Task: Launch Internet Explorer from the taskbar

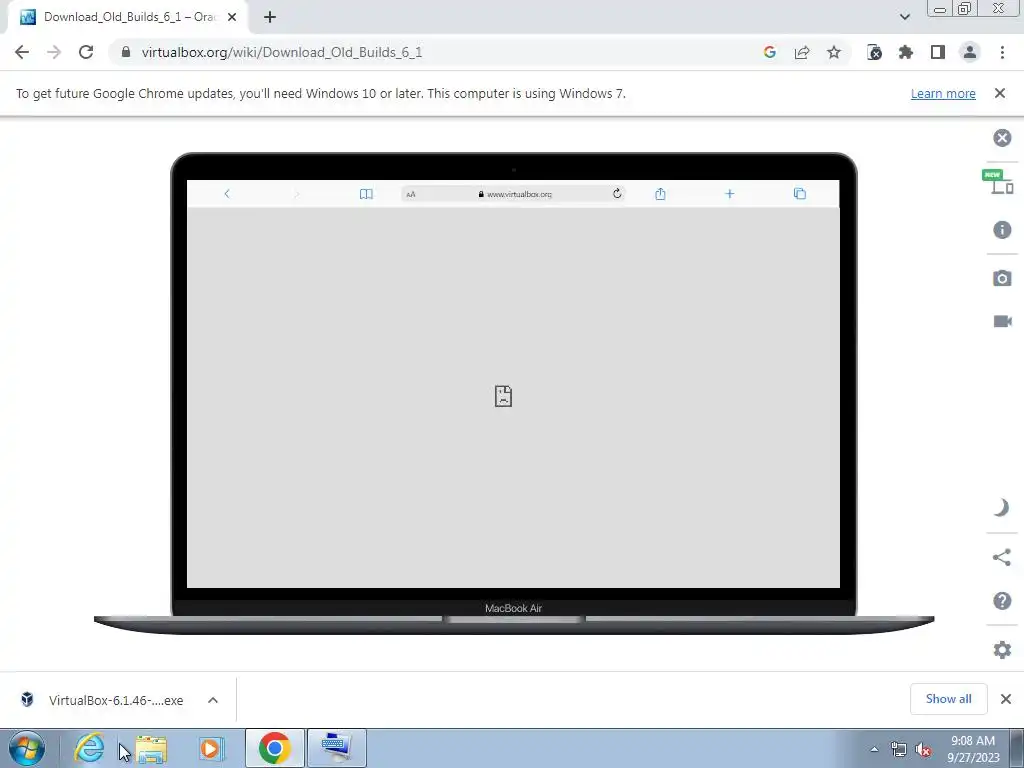Action: pos(89,748)
